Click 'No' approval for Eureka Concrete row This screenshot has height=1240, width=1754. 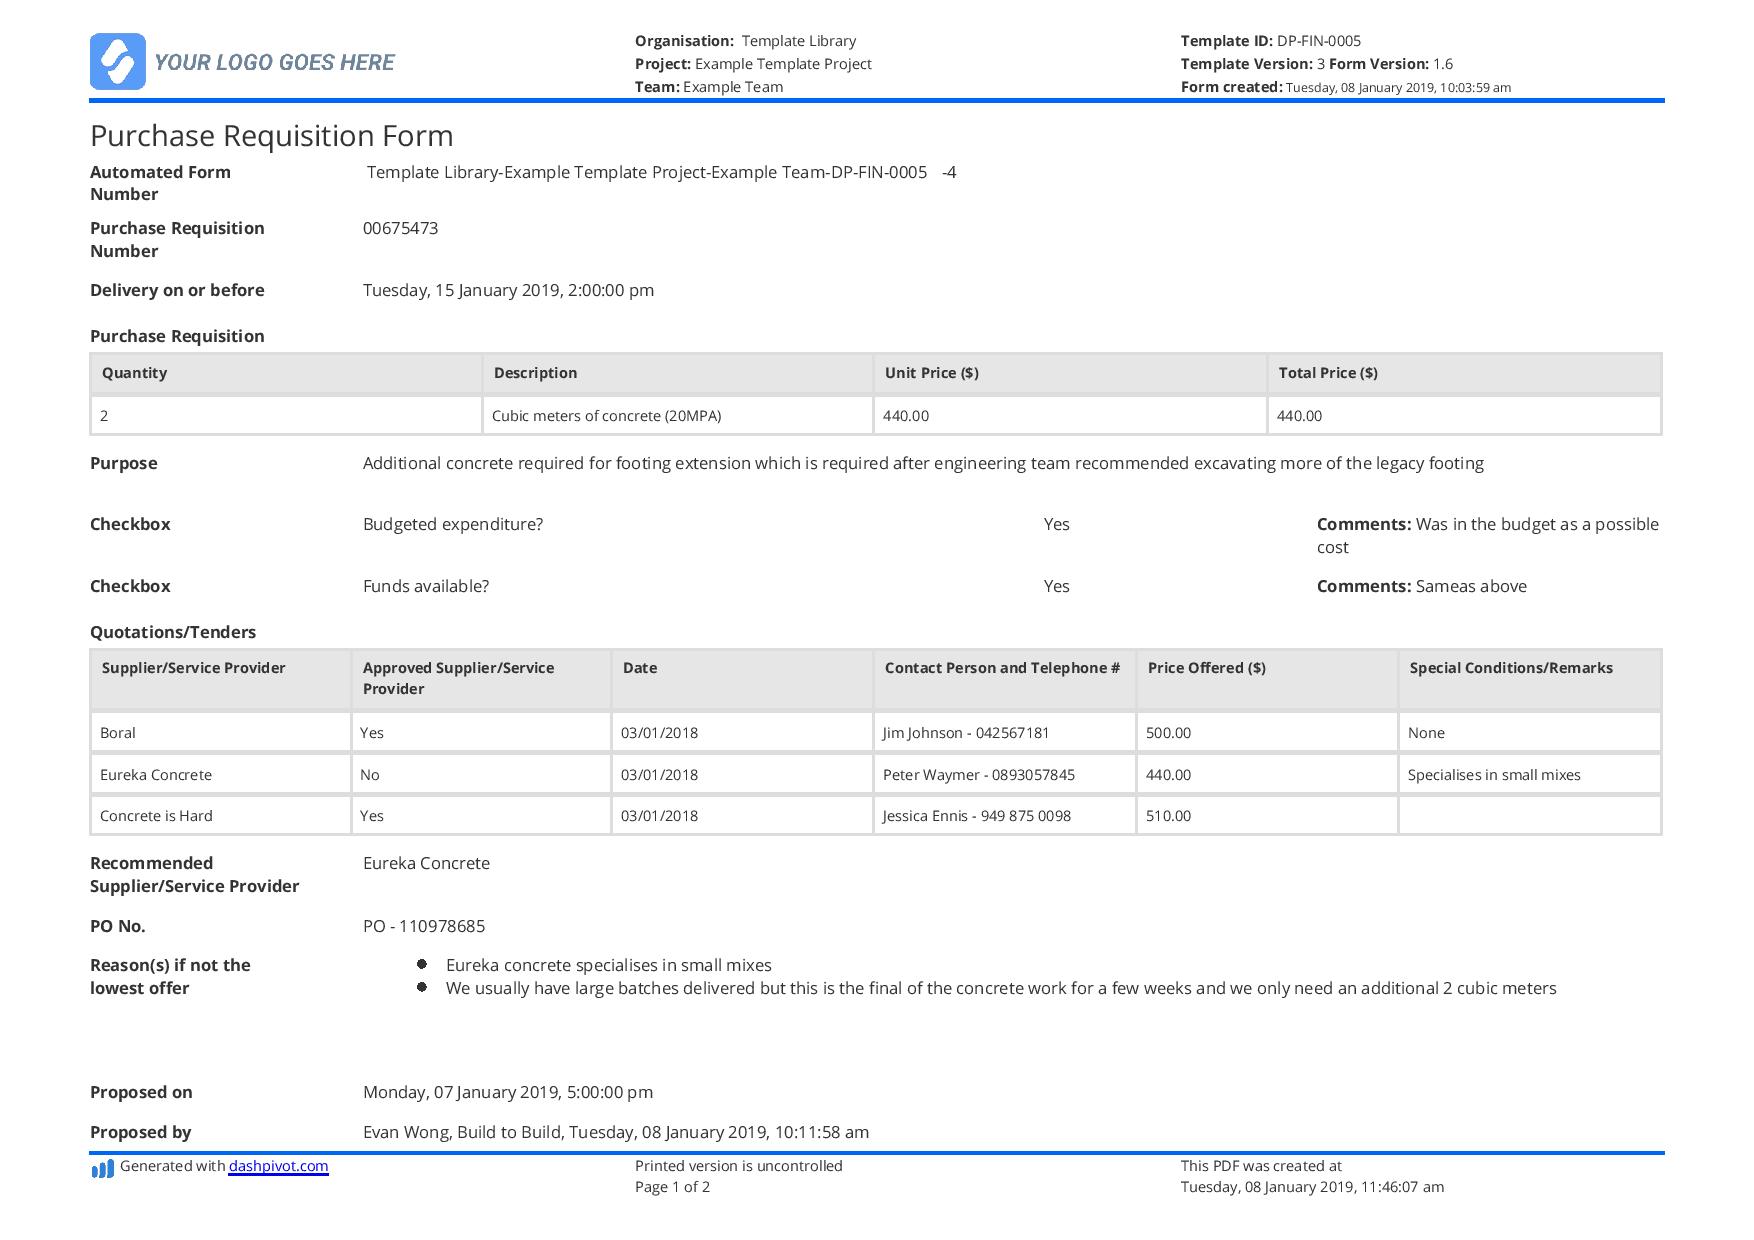click(x=369, y=774)
